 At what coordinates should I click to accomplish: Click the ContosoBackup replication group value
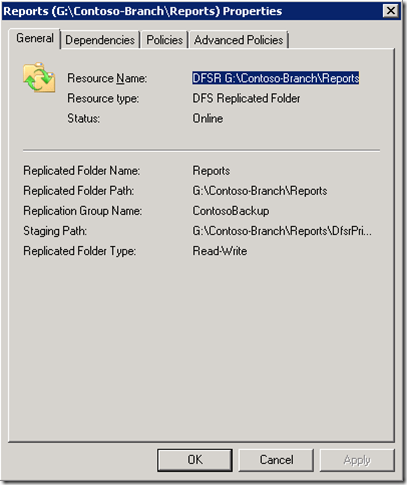click(x=231, y=211)
